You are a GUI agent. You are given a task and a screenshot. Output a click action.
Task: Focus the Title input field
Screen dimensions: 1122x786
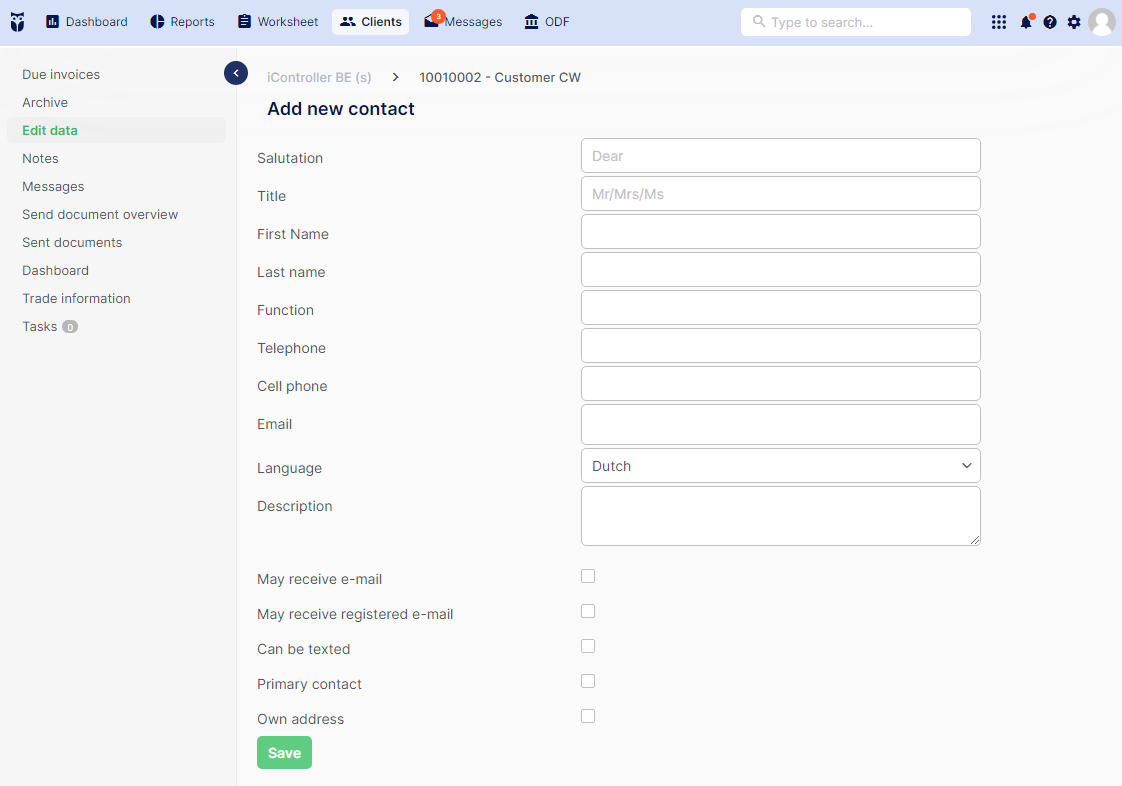click(x=781, y=194)
